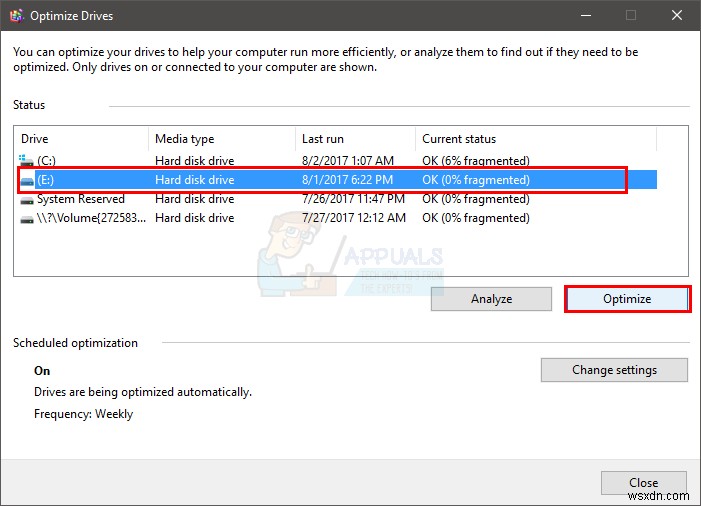
Task: Sort by the Last run column header
Action: (355, 139)
